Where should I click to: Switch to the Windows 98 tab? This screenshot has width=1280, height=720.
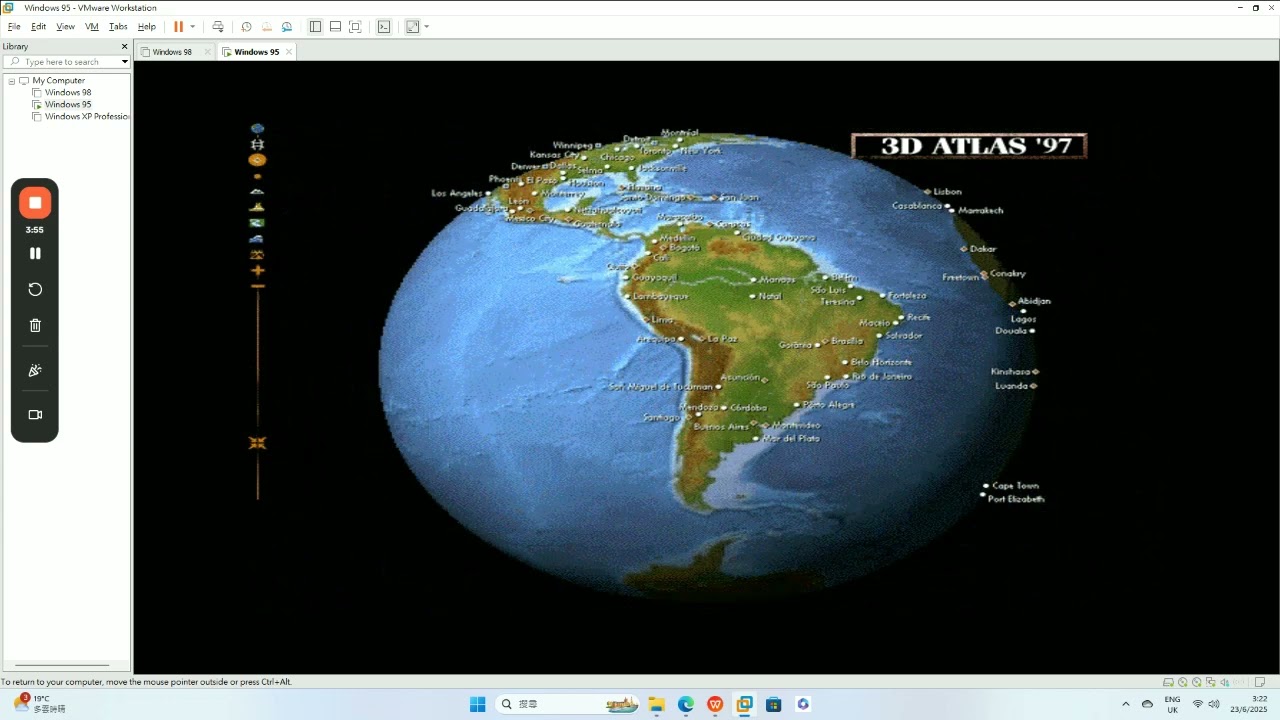click(x=172, y=52)
